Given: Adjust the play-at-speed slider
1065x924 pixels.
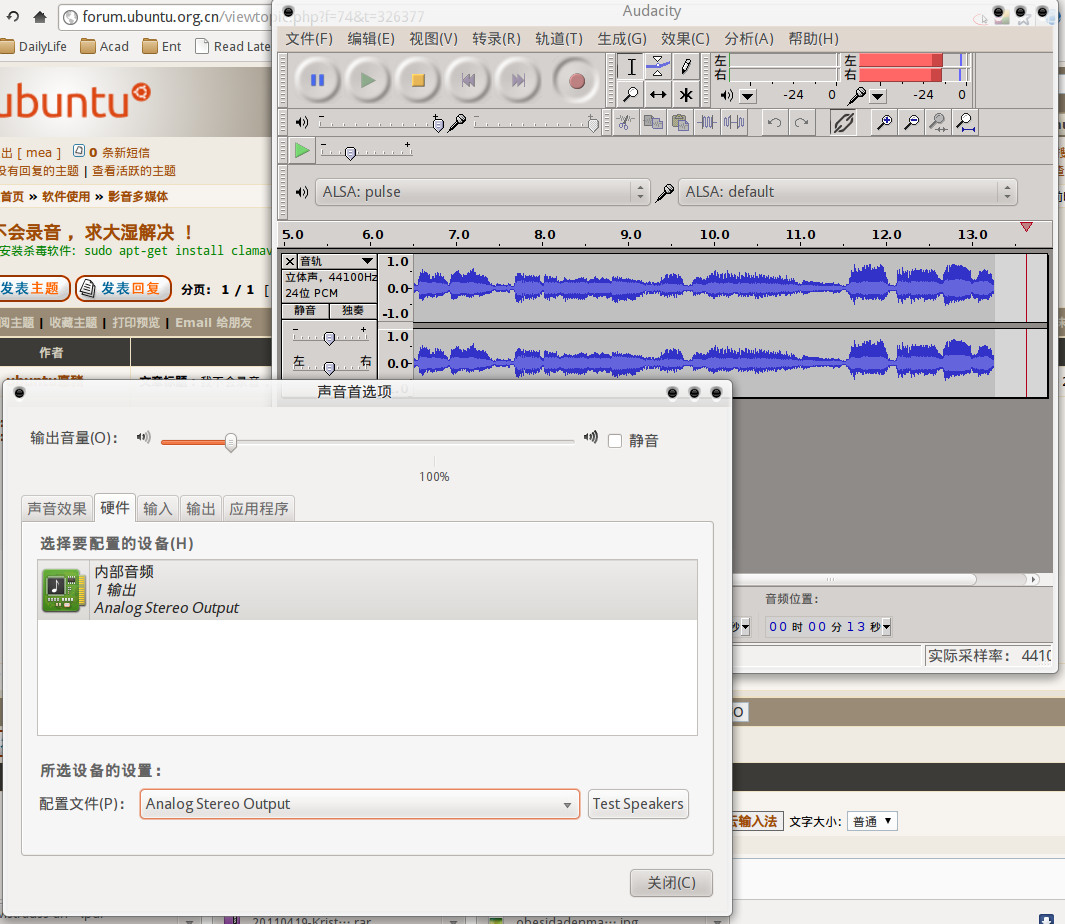Looking at the screenshot, I should 350,153.
